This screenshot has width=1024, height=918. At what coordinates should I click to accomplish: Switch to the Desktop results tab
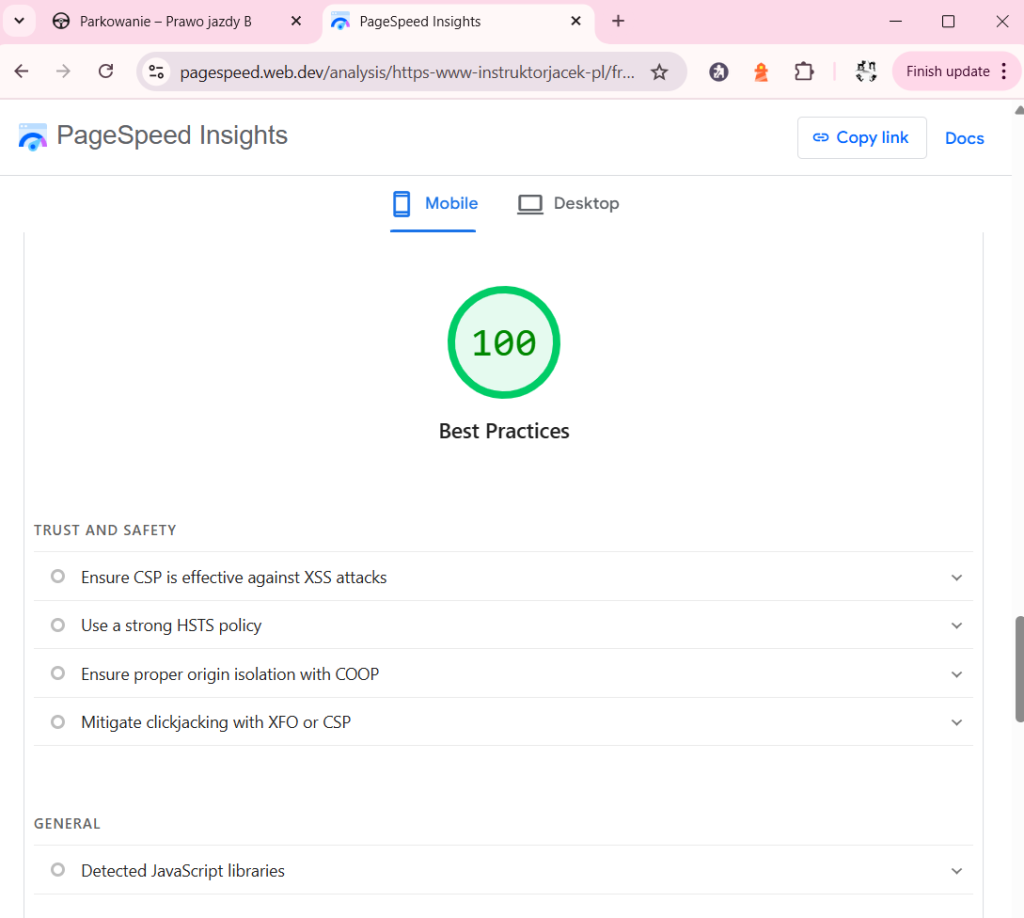click(568, 204)
